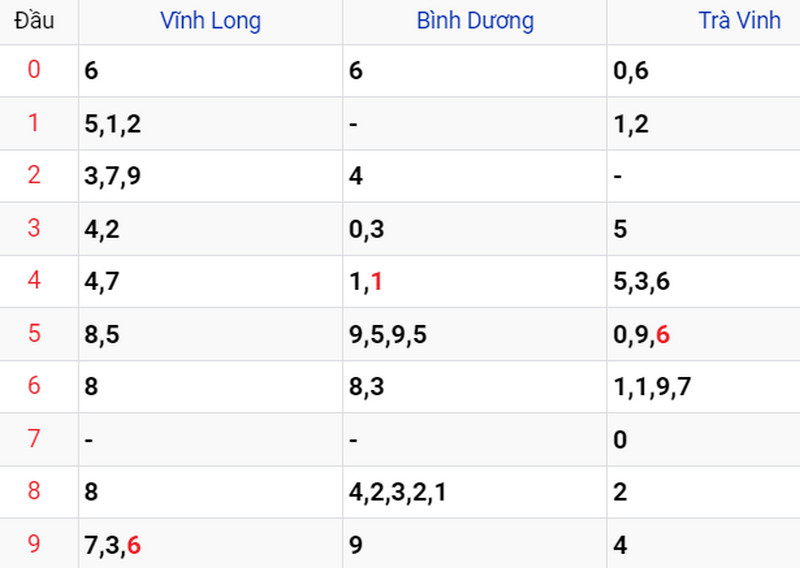Viewport: 800px width, 568px height.
Task: Click red 6 in Trà Vinh row 5
Action: (x=662, y=335)
